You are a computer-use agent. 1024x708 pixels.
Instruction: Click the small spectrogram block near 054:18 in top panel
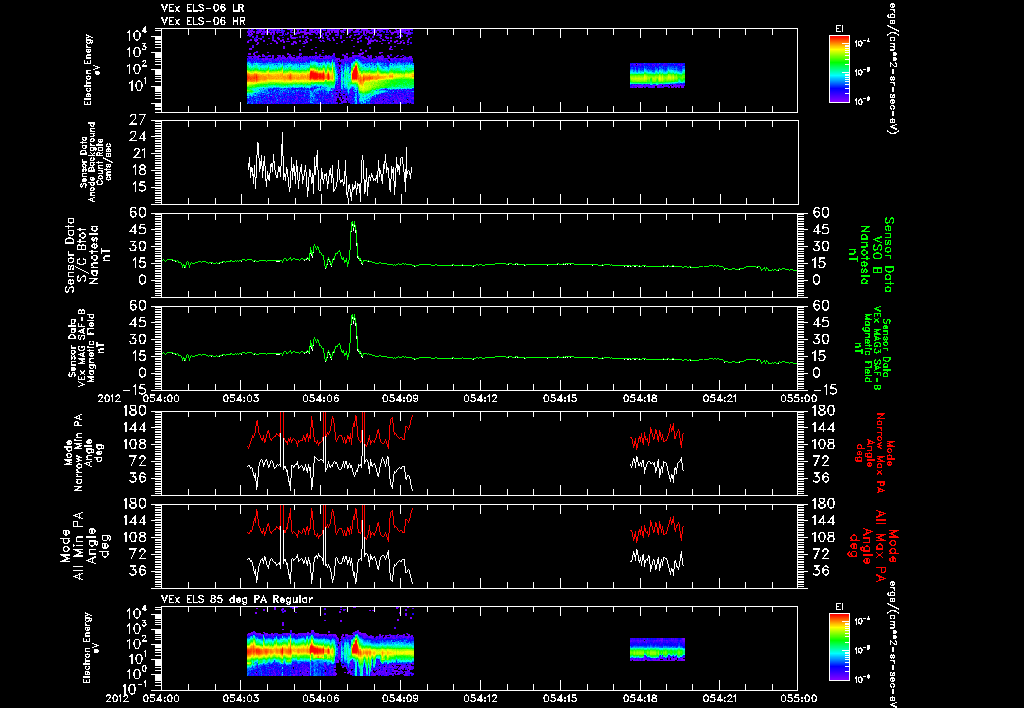(x=657, y=75)
